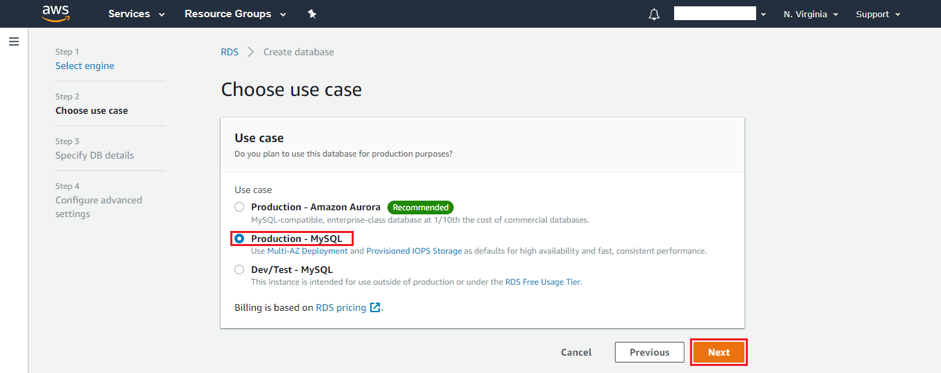Select Production - Amazon Aurora radio

(239, 207)
